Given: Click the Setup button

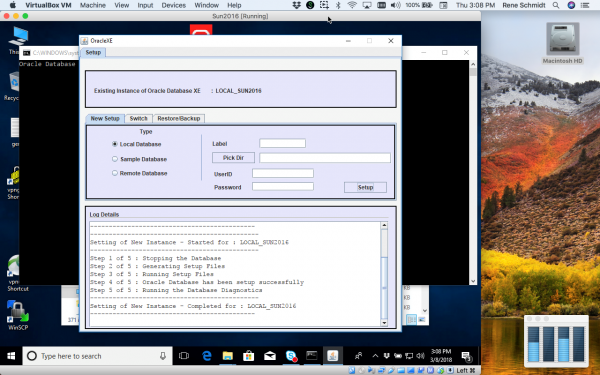Looking at the screenshot, I should (x=365, y=187).
